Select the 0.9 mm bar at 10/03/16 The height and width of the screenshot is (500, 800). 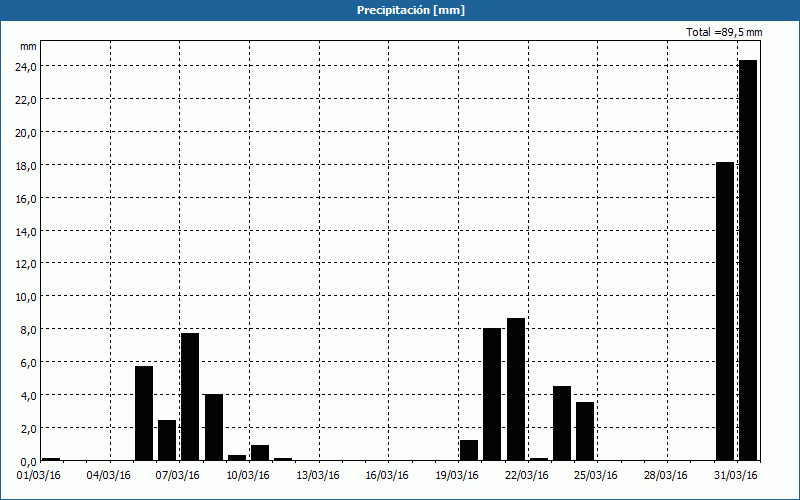(x=260, y=453)
